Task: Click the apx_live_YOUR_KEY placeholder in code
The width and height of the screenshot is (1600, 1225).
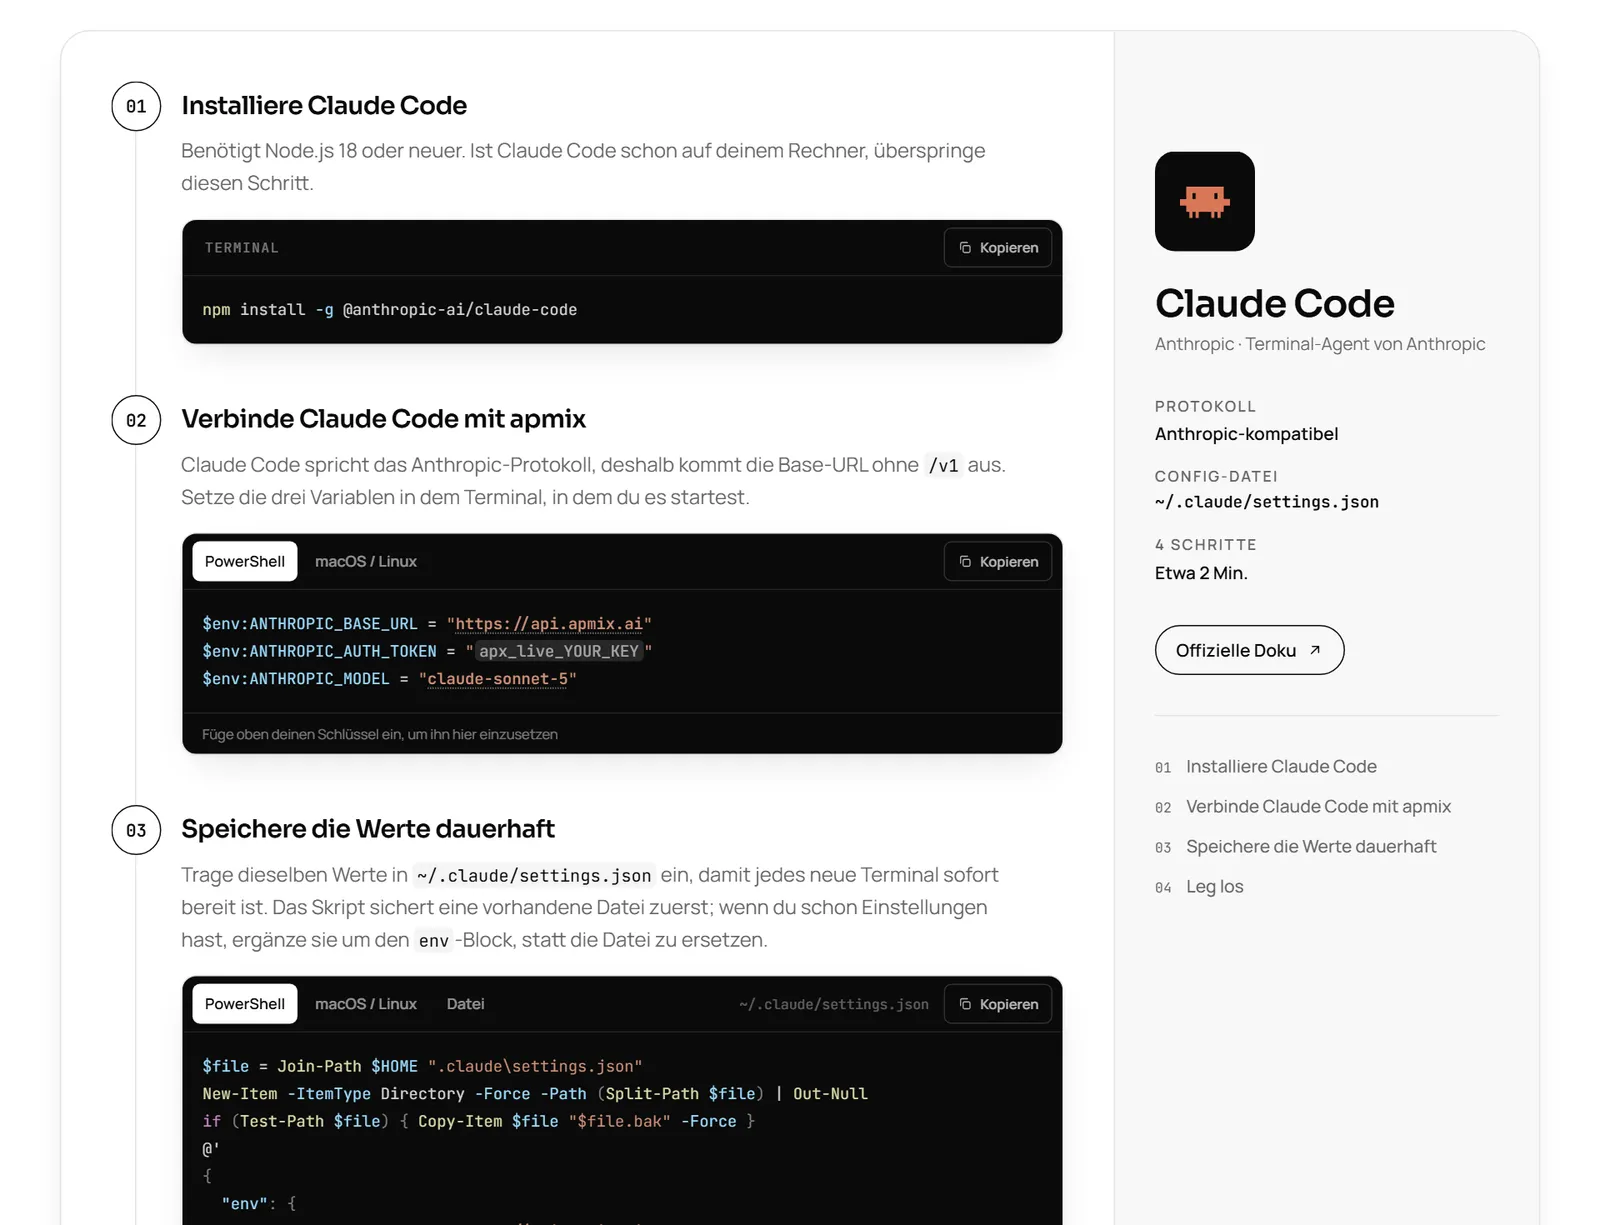Action: click(x=558, y=651)
